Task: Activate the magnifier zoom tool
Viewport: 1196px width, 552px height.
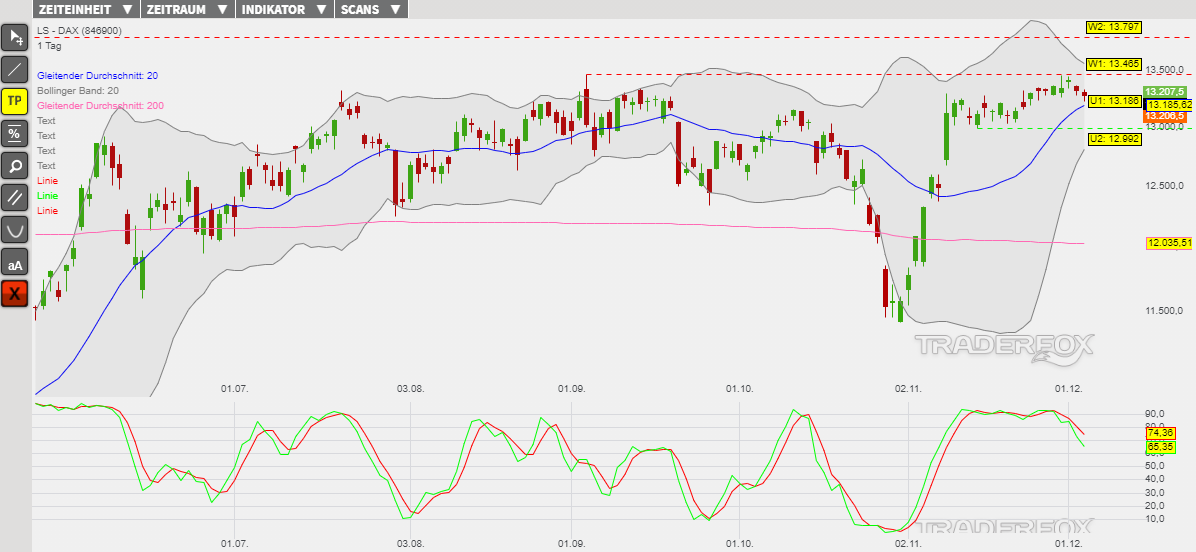Action: (14, 165)
